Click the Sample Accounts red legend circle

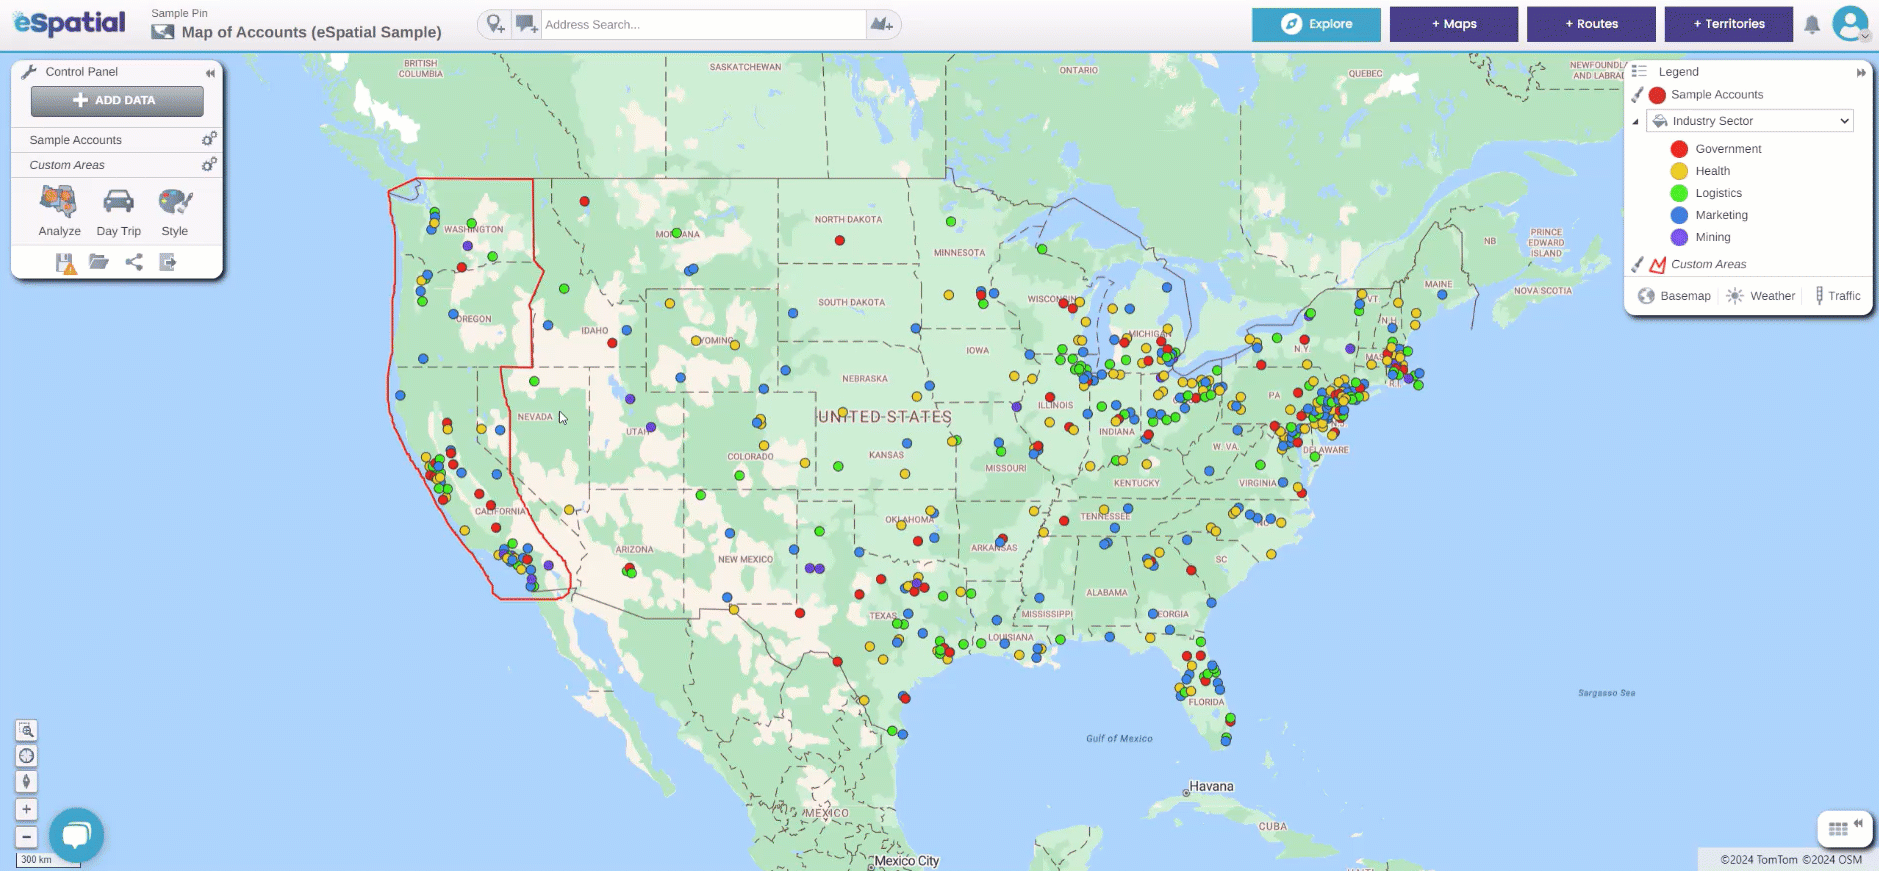coord(1657,95)
